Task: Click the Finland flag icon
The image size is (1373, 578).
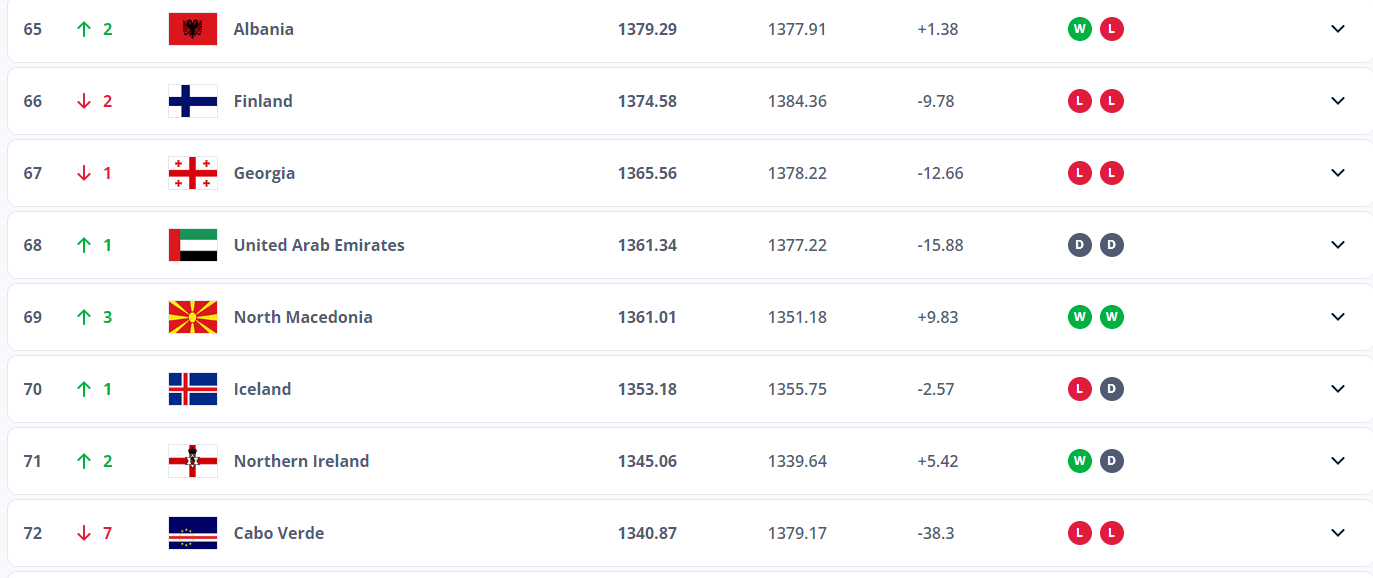Action: 193,101
